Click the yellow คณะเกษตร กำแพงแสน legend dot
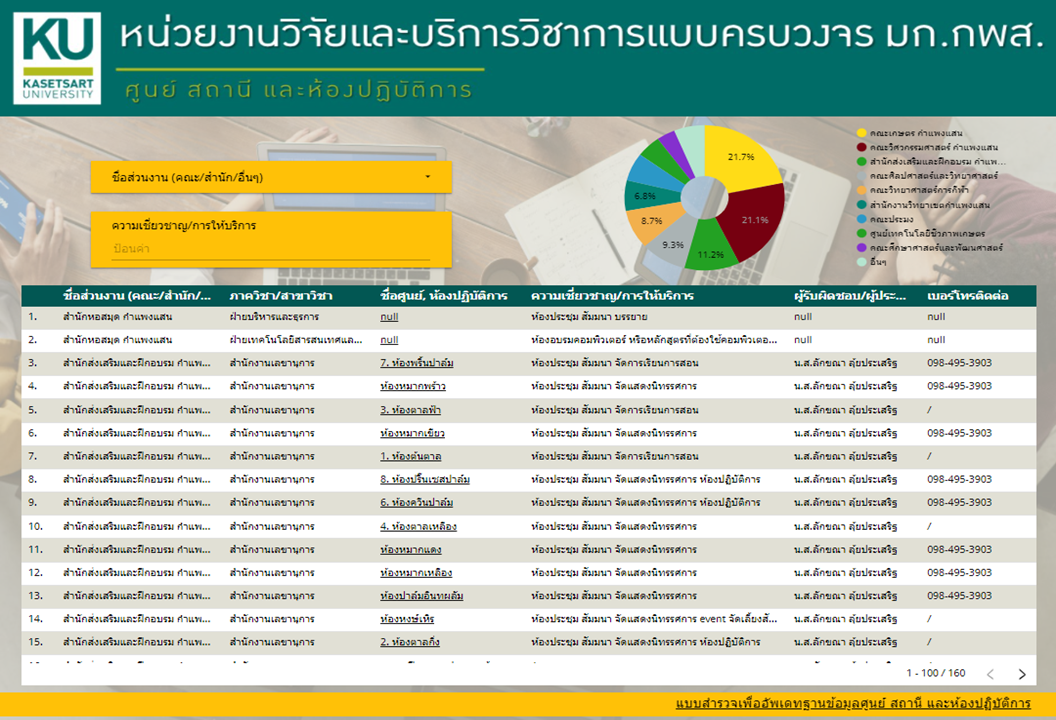Screen dimensions: 1056x720 [861, 133]
